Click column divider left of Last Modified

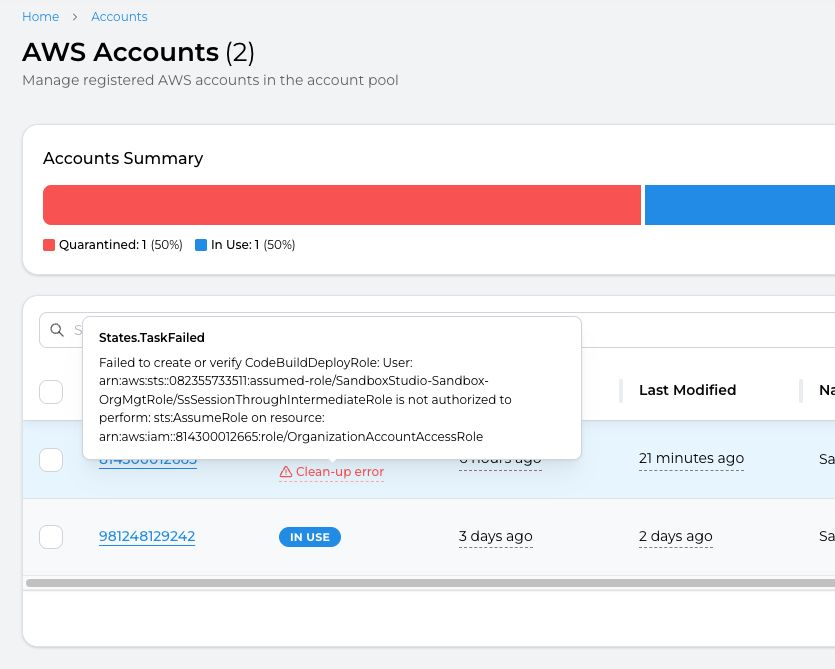tap(621, 390)
